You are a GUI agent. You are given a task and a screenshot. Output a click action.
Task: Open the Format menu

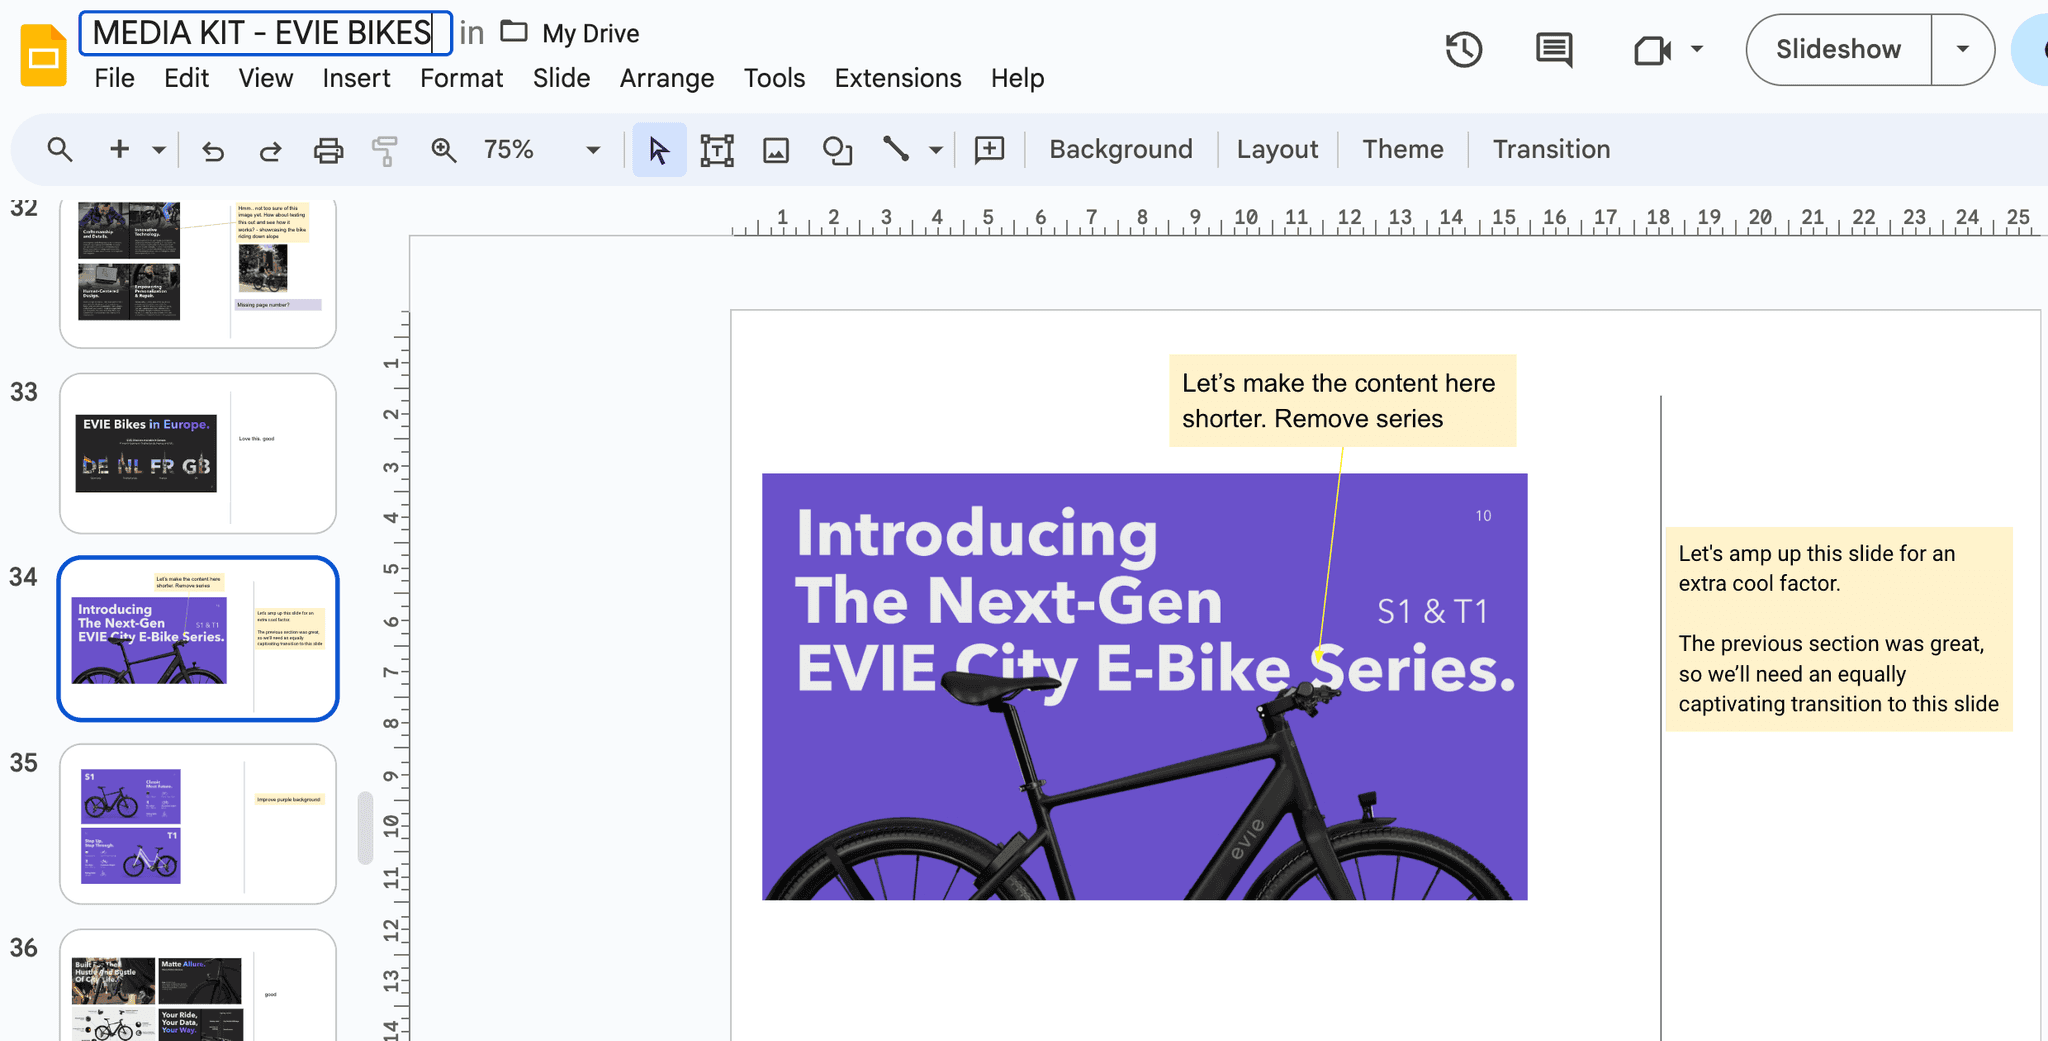[x=461, y=78]
